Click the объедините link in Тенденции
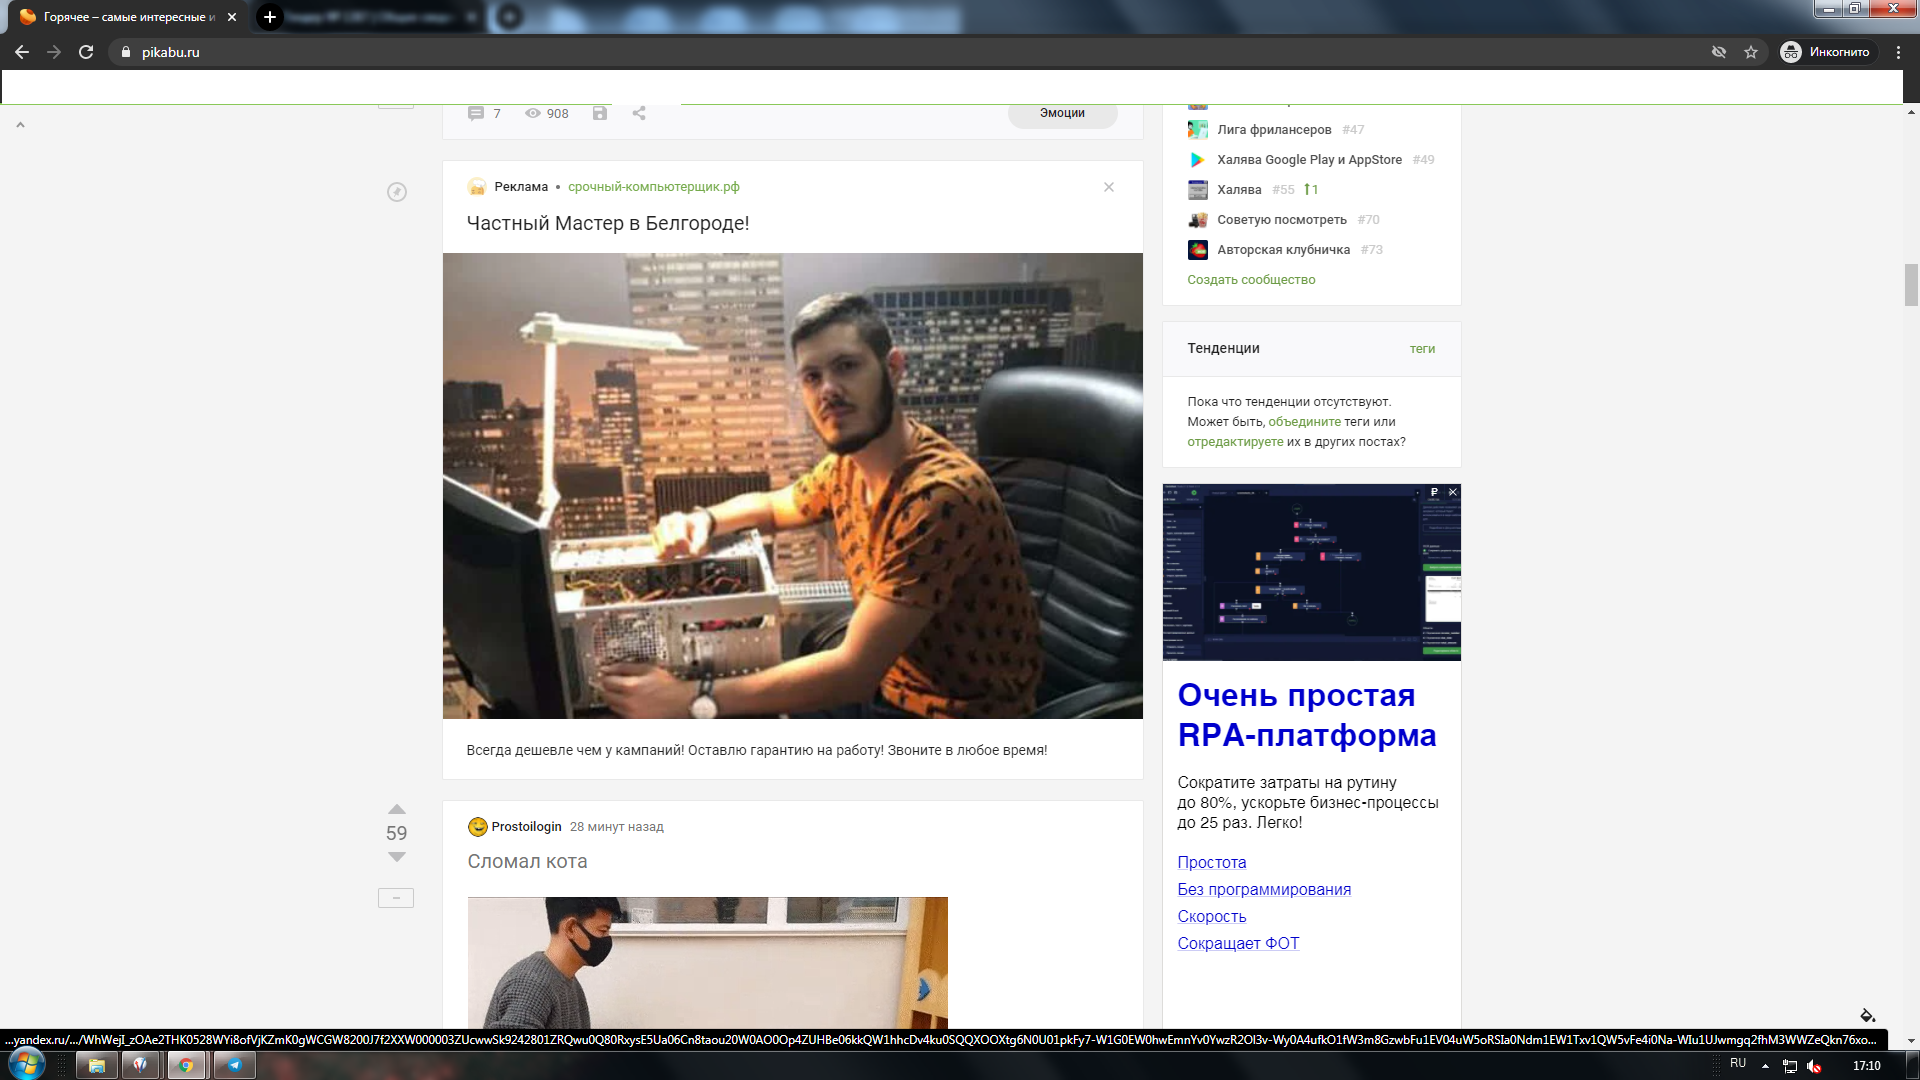 click(1304, 422)
